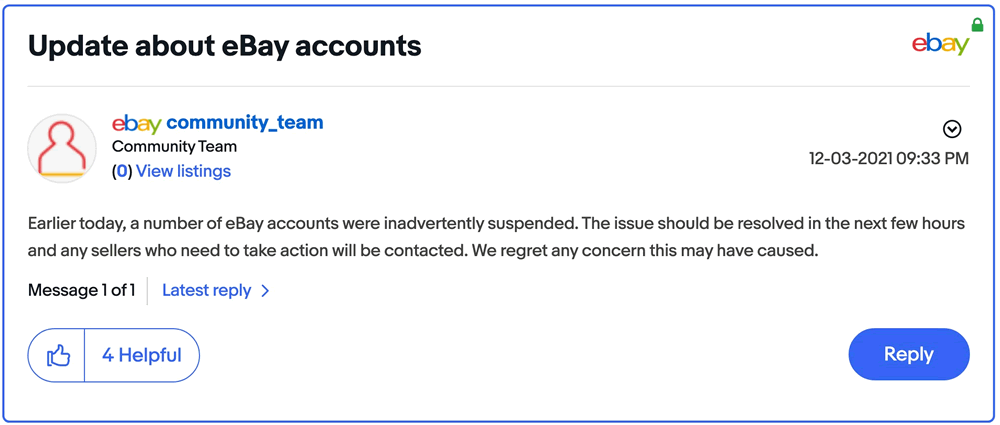Click the community_team avatar image
1000x425 pixels.
62,149
